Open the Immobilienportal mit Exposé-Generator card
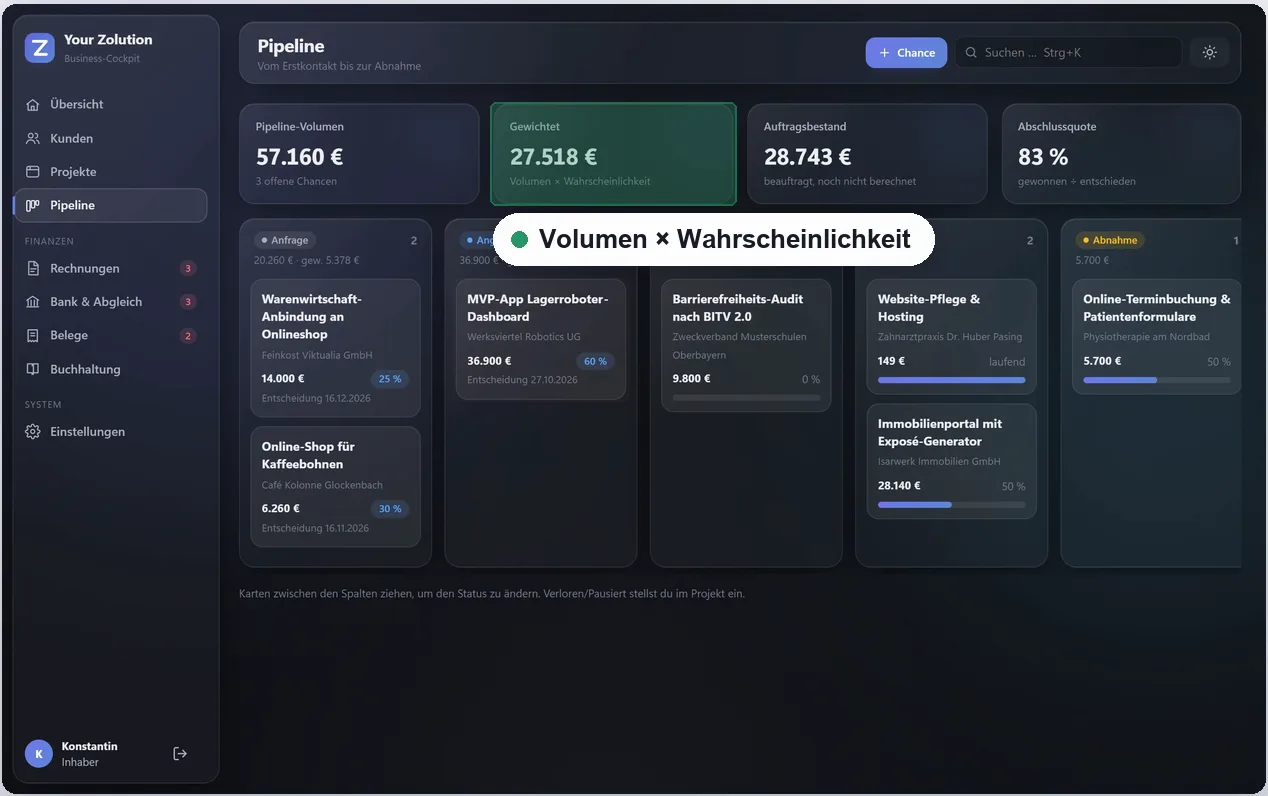The height and width of the screenshot is (796, 1268). (952, 462)
